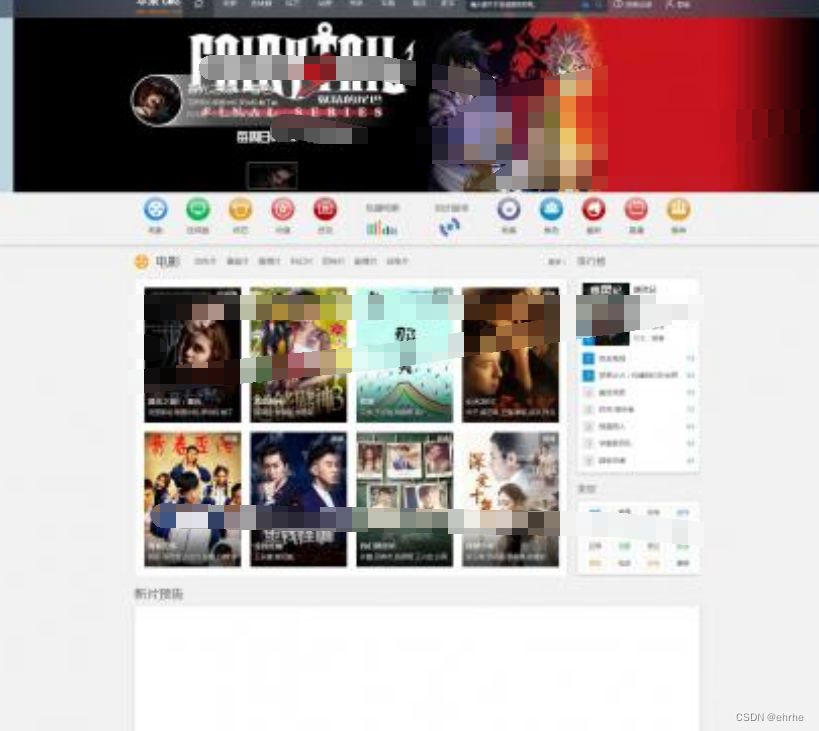This screenshot has height=731, width=819.
Task: Open the green circular category icon
Action: [x=198, y=209]
